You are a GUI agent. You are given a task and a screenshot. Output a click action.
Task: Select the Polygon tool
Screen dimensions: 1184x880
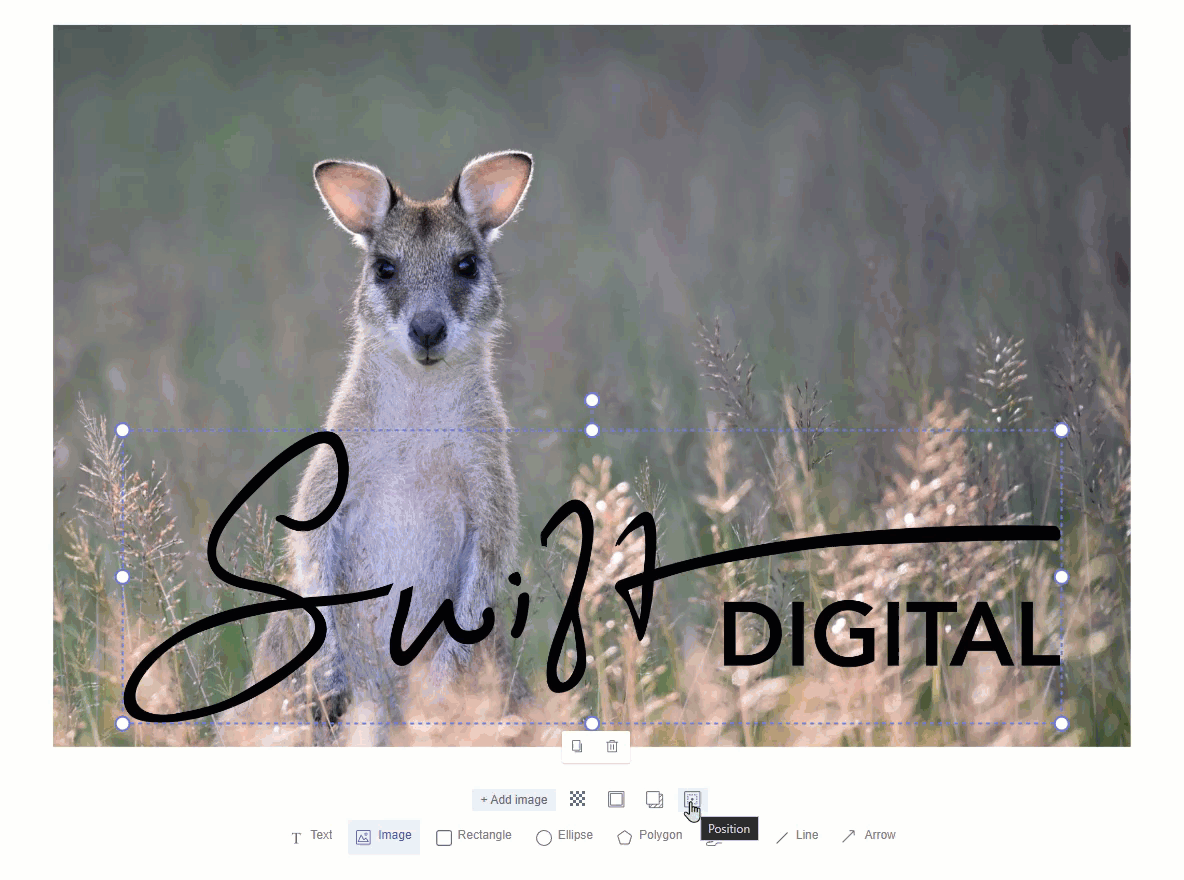pyautogui.click(x=649, y=835)
